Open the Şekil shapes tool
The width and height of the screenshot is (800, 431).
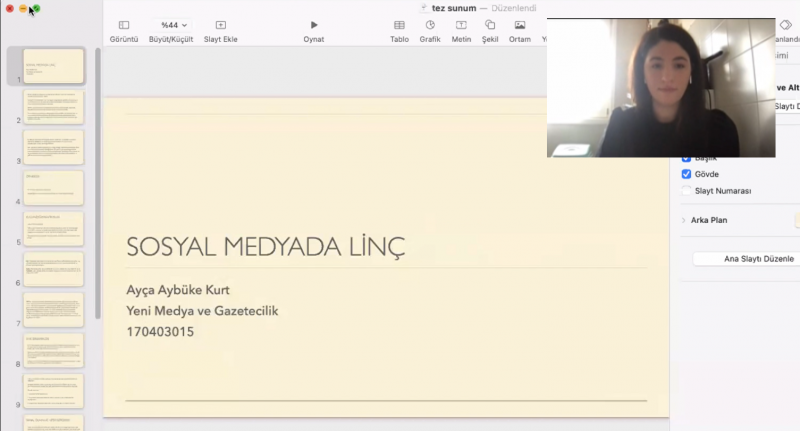(x=489, y=25)
